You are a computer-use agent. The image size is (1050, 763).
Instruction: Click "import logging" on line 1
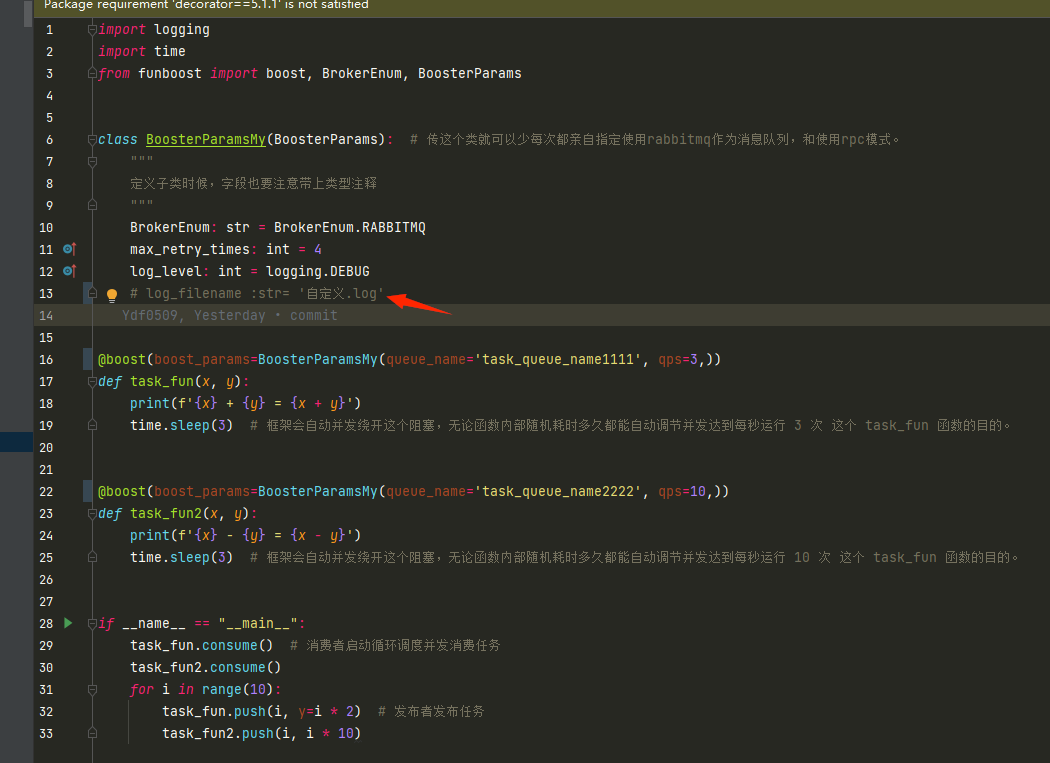click(153, 29)
